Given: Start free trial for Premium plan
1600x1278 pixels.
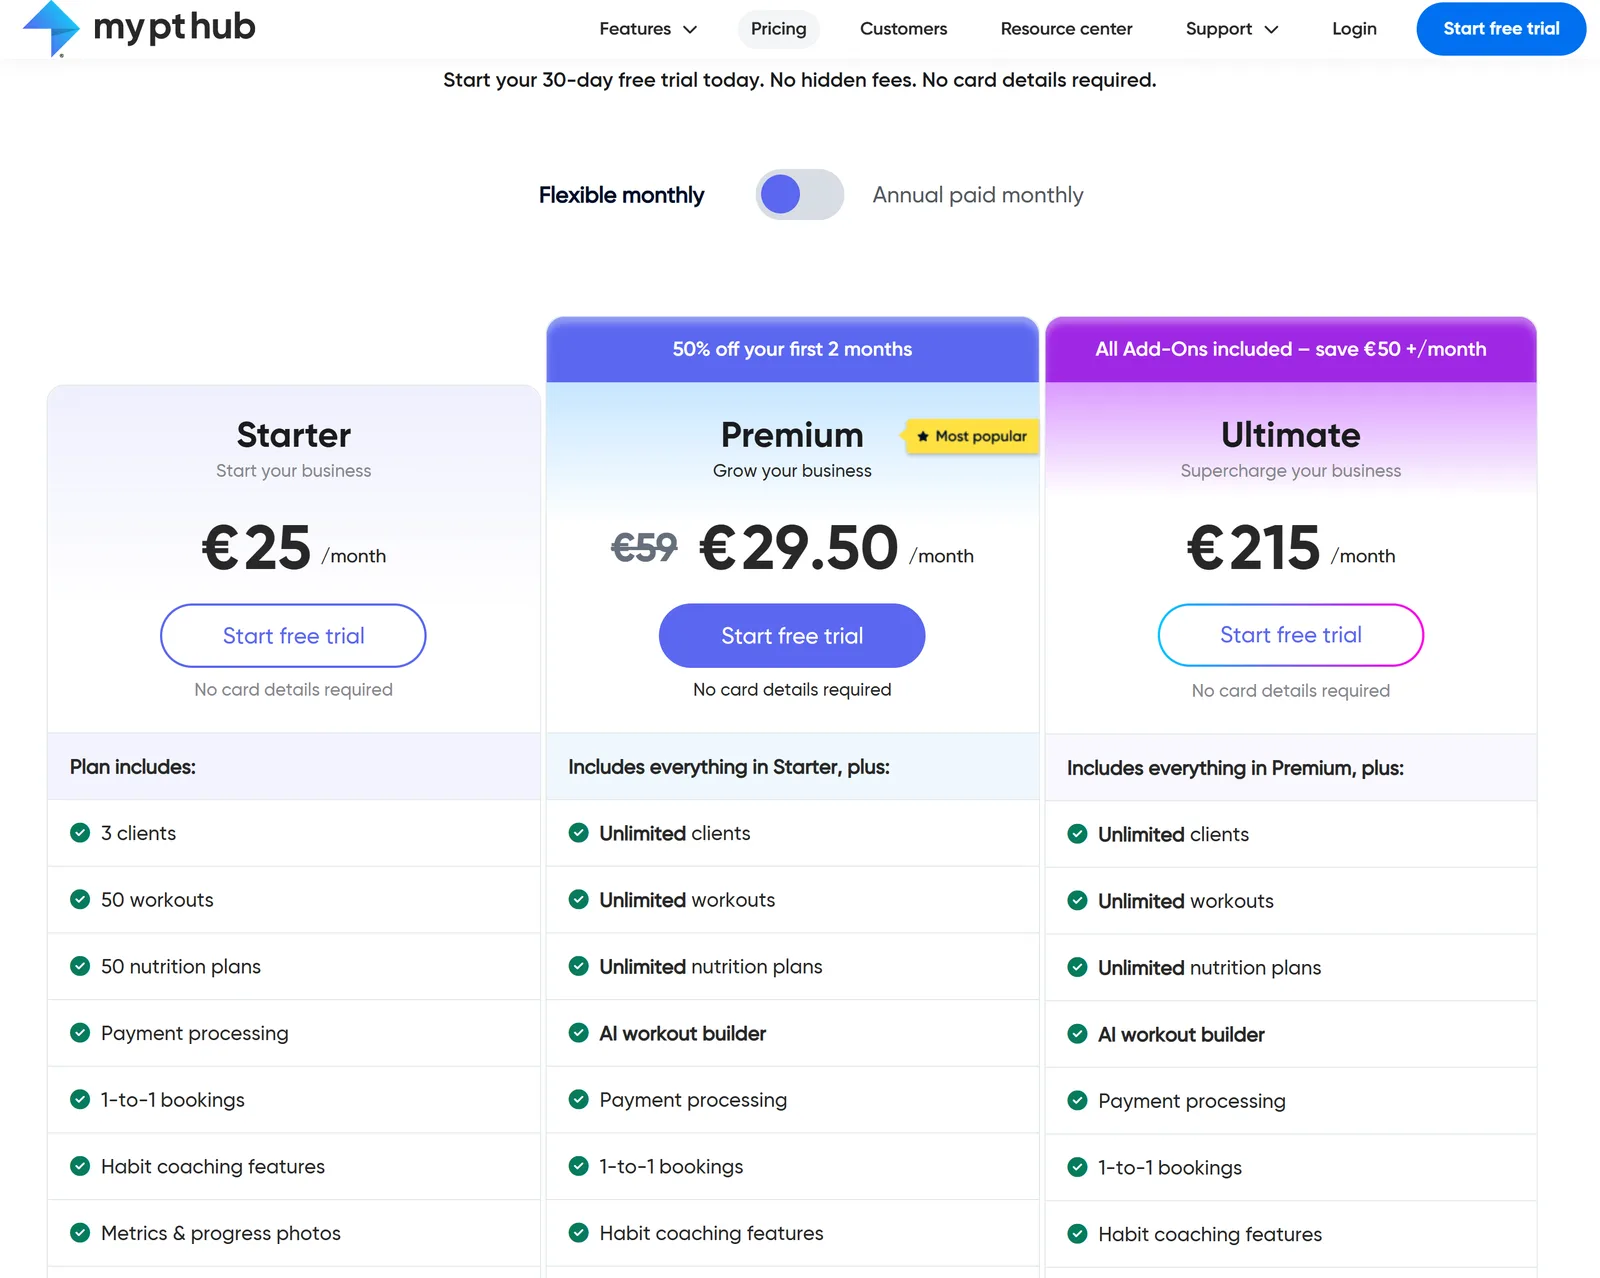Looking at the screenshot, I should [x=792, y=635].
